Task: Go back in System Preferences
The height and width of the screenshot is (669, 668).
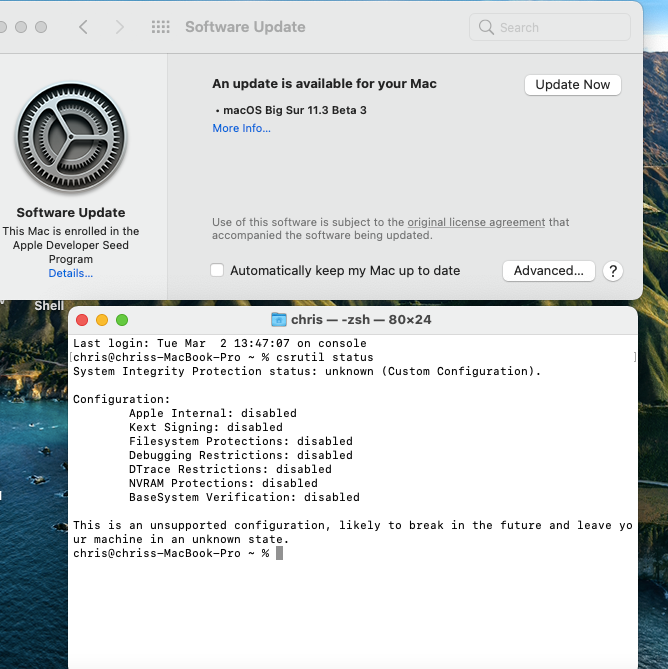Action: (84, 27)
